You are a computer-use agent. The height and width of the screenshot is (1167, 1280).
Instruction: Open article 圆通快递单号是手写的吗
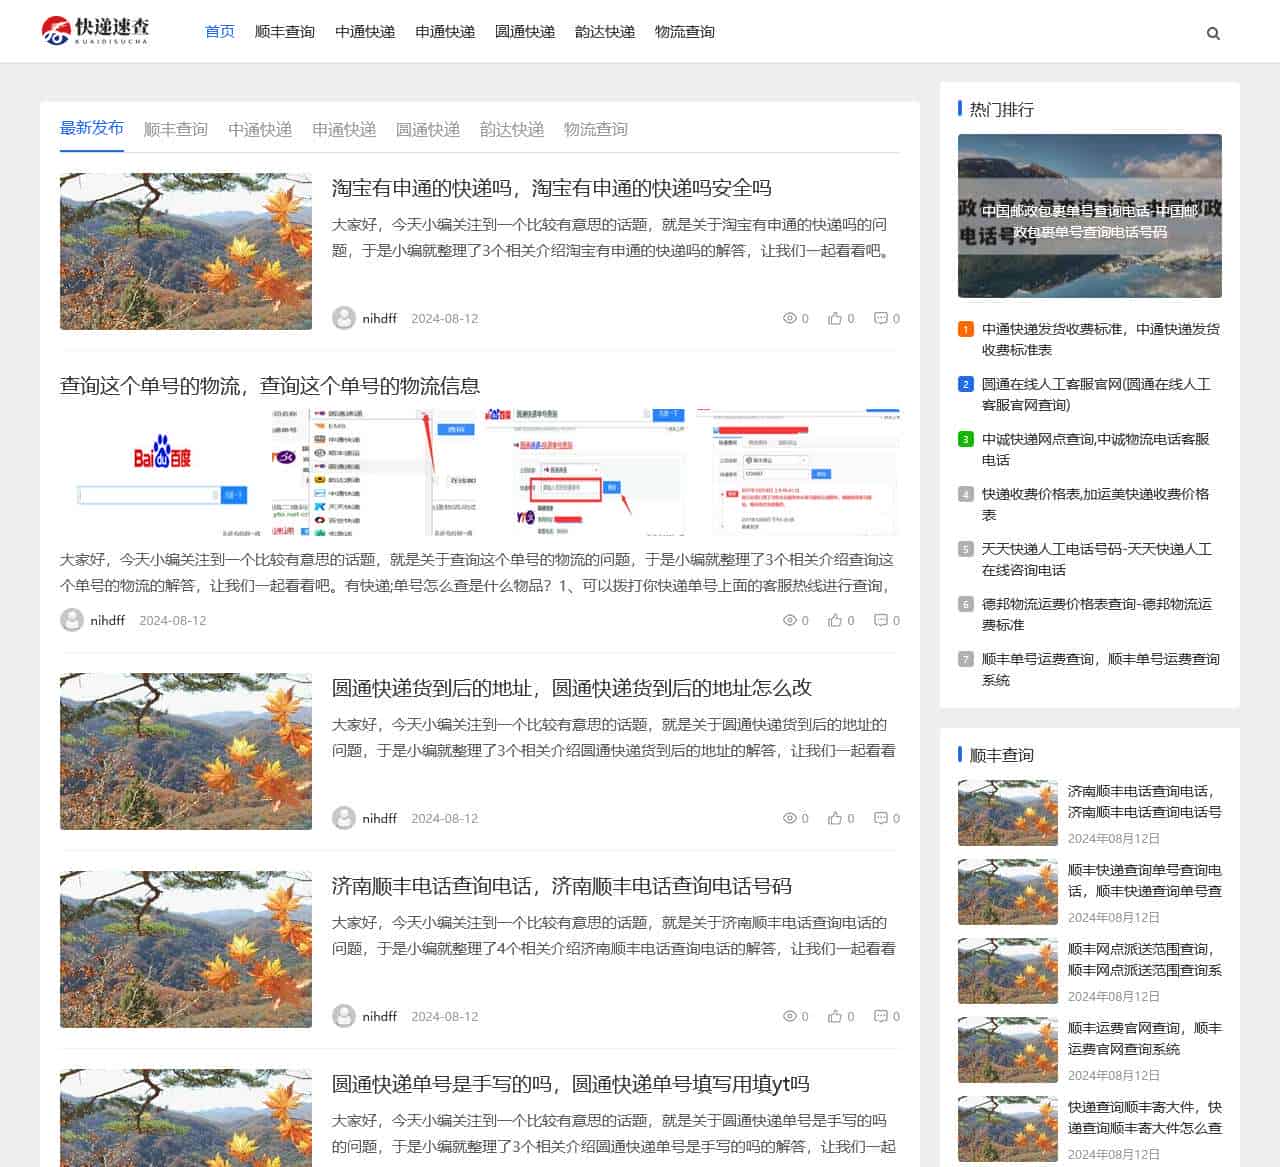pyautogui.click(x=571, y=1084)
